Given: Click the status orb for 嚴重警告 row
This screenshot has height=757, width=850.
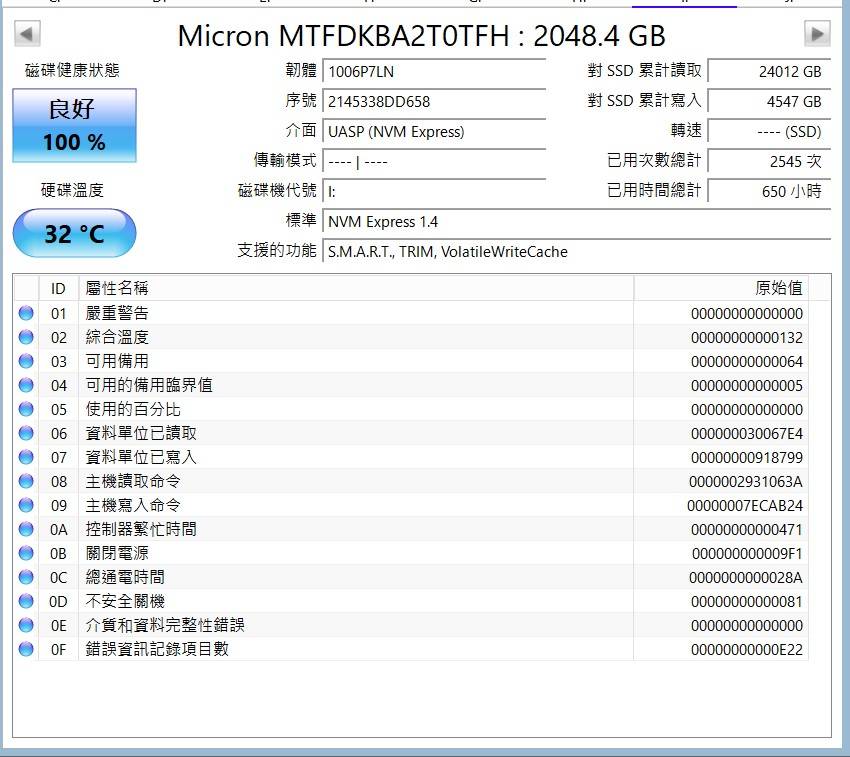Looking at the screenshot, I should 26,313.
